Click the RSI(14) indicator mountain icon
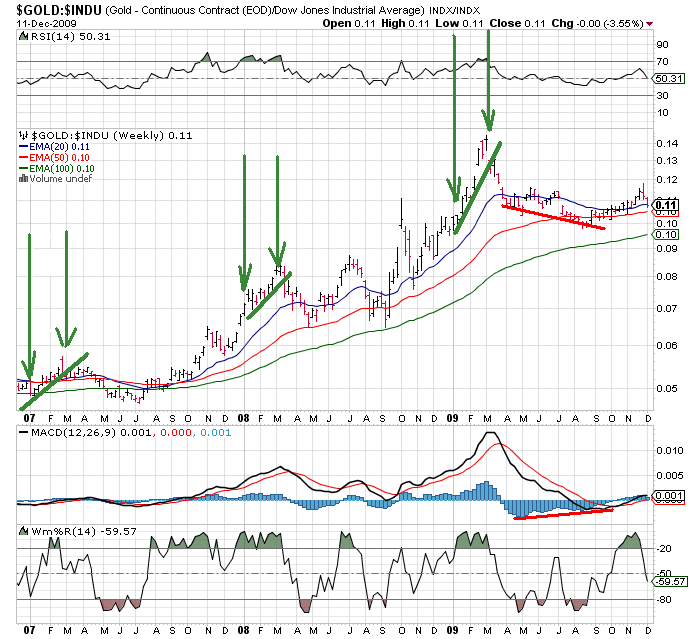 coord(24,37)
